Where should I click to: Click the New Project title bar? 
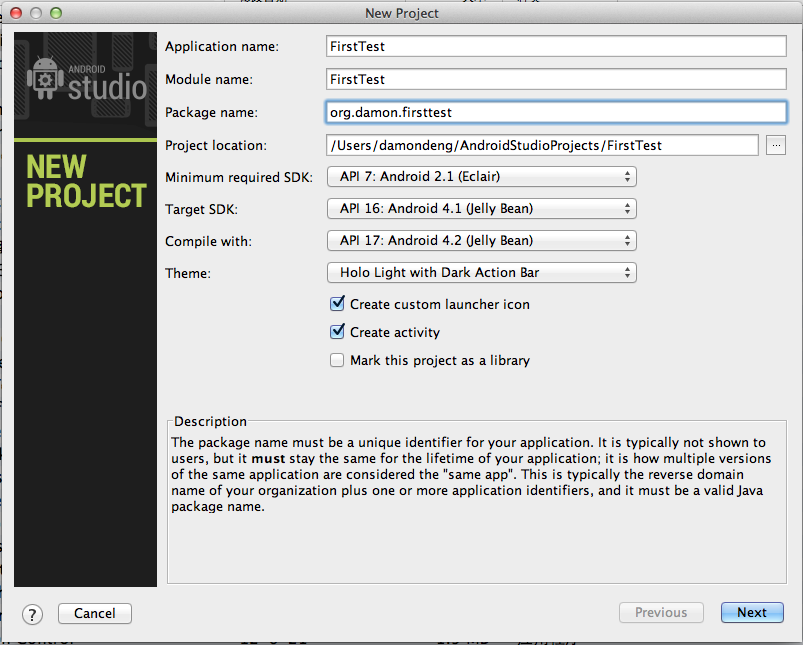[x=402, y=13]
